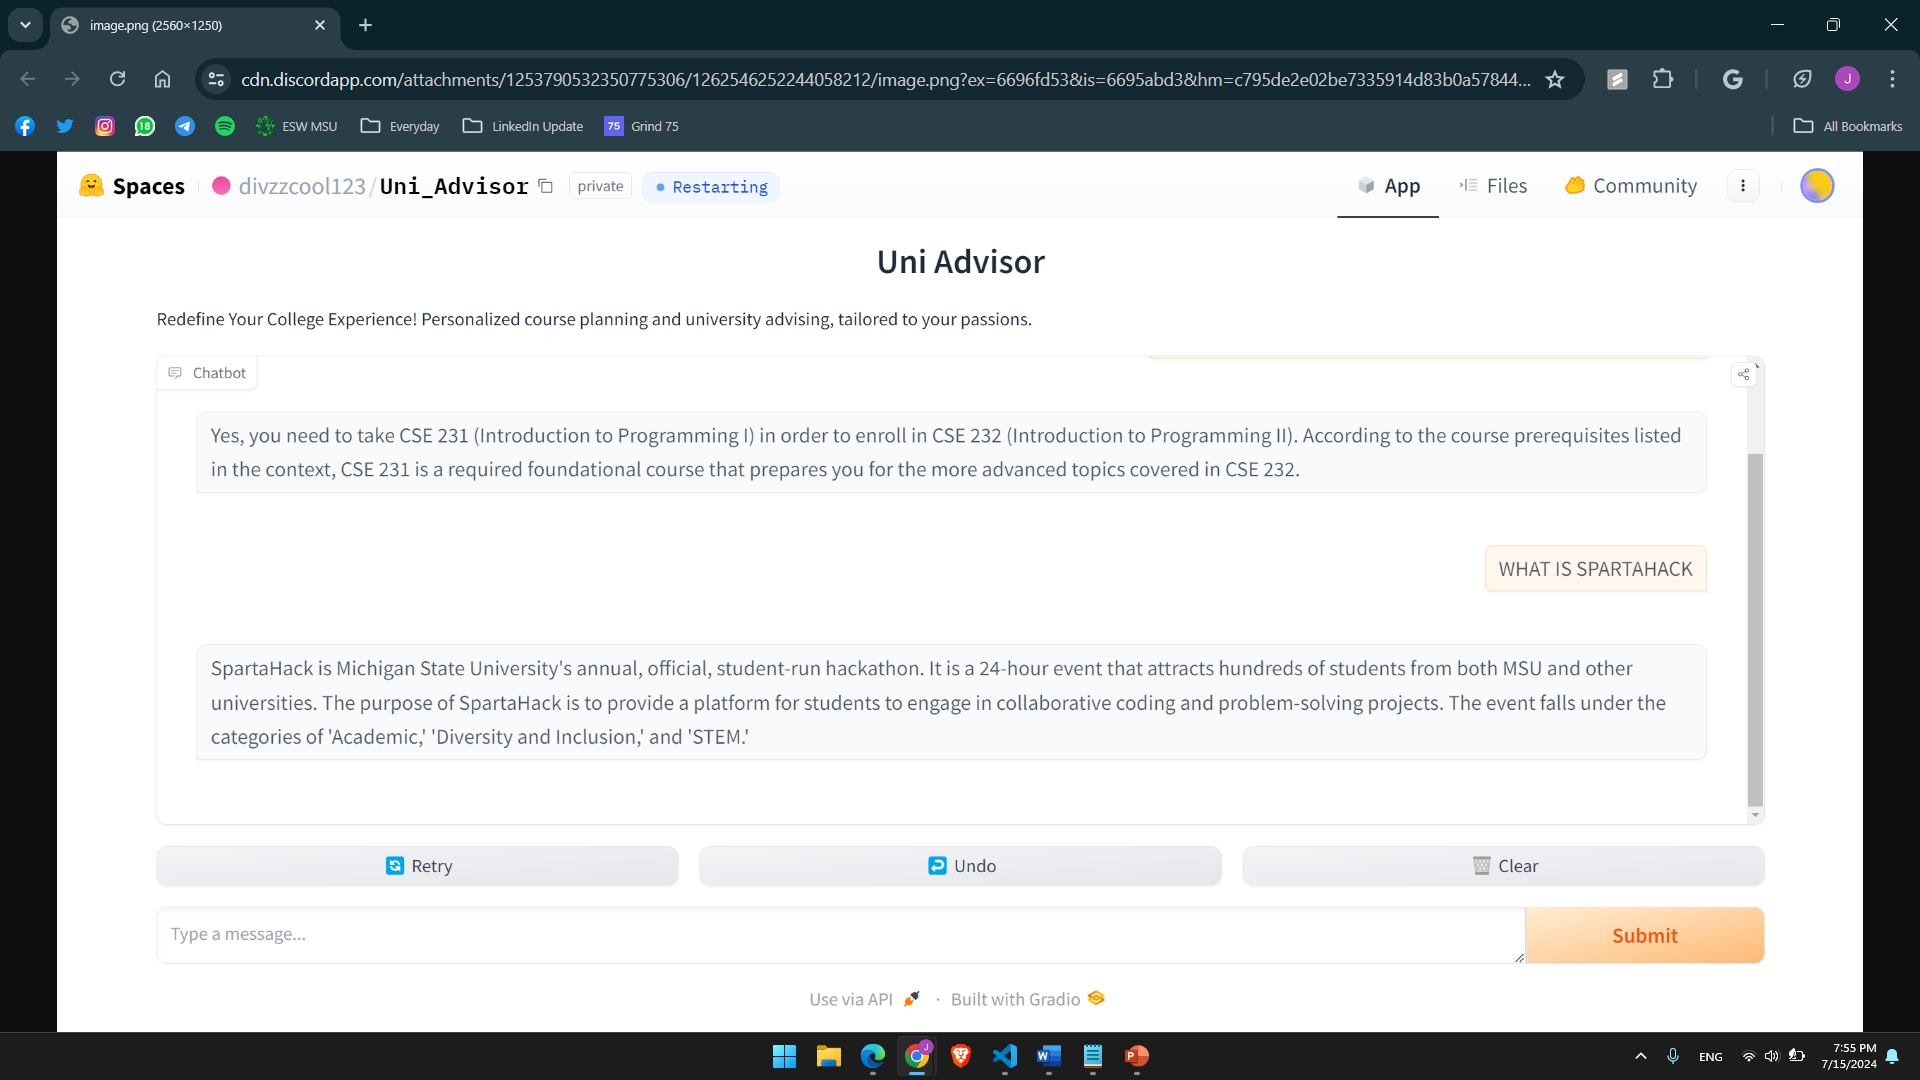Click the site information icon in address bar

(x=216, y=79)
